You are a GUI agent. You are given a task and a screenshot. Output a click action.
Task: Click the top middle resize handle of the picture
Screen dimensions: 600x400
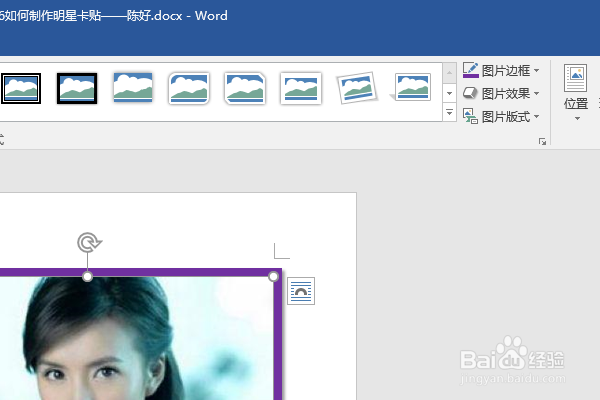point(88,276)
